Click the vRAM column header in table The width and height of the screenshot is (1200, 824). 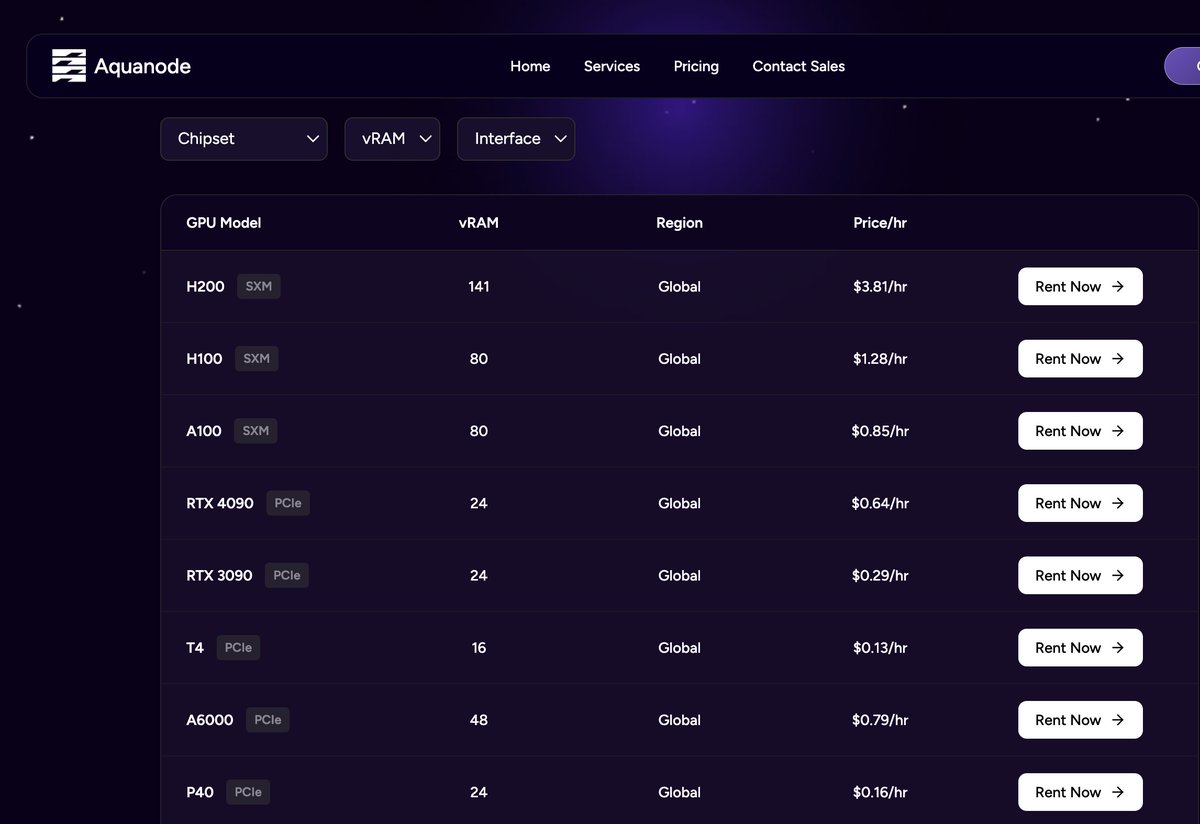click(479, 223)
